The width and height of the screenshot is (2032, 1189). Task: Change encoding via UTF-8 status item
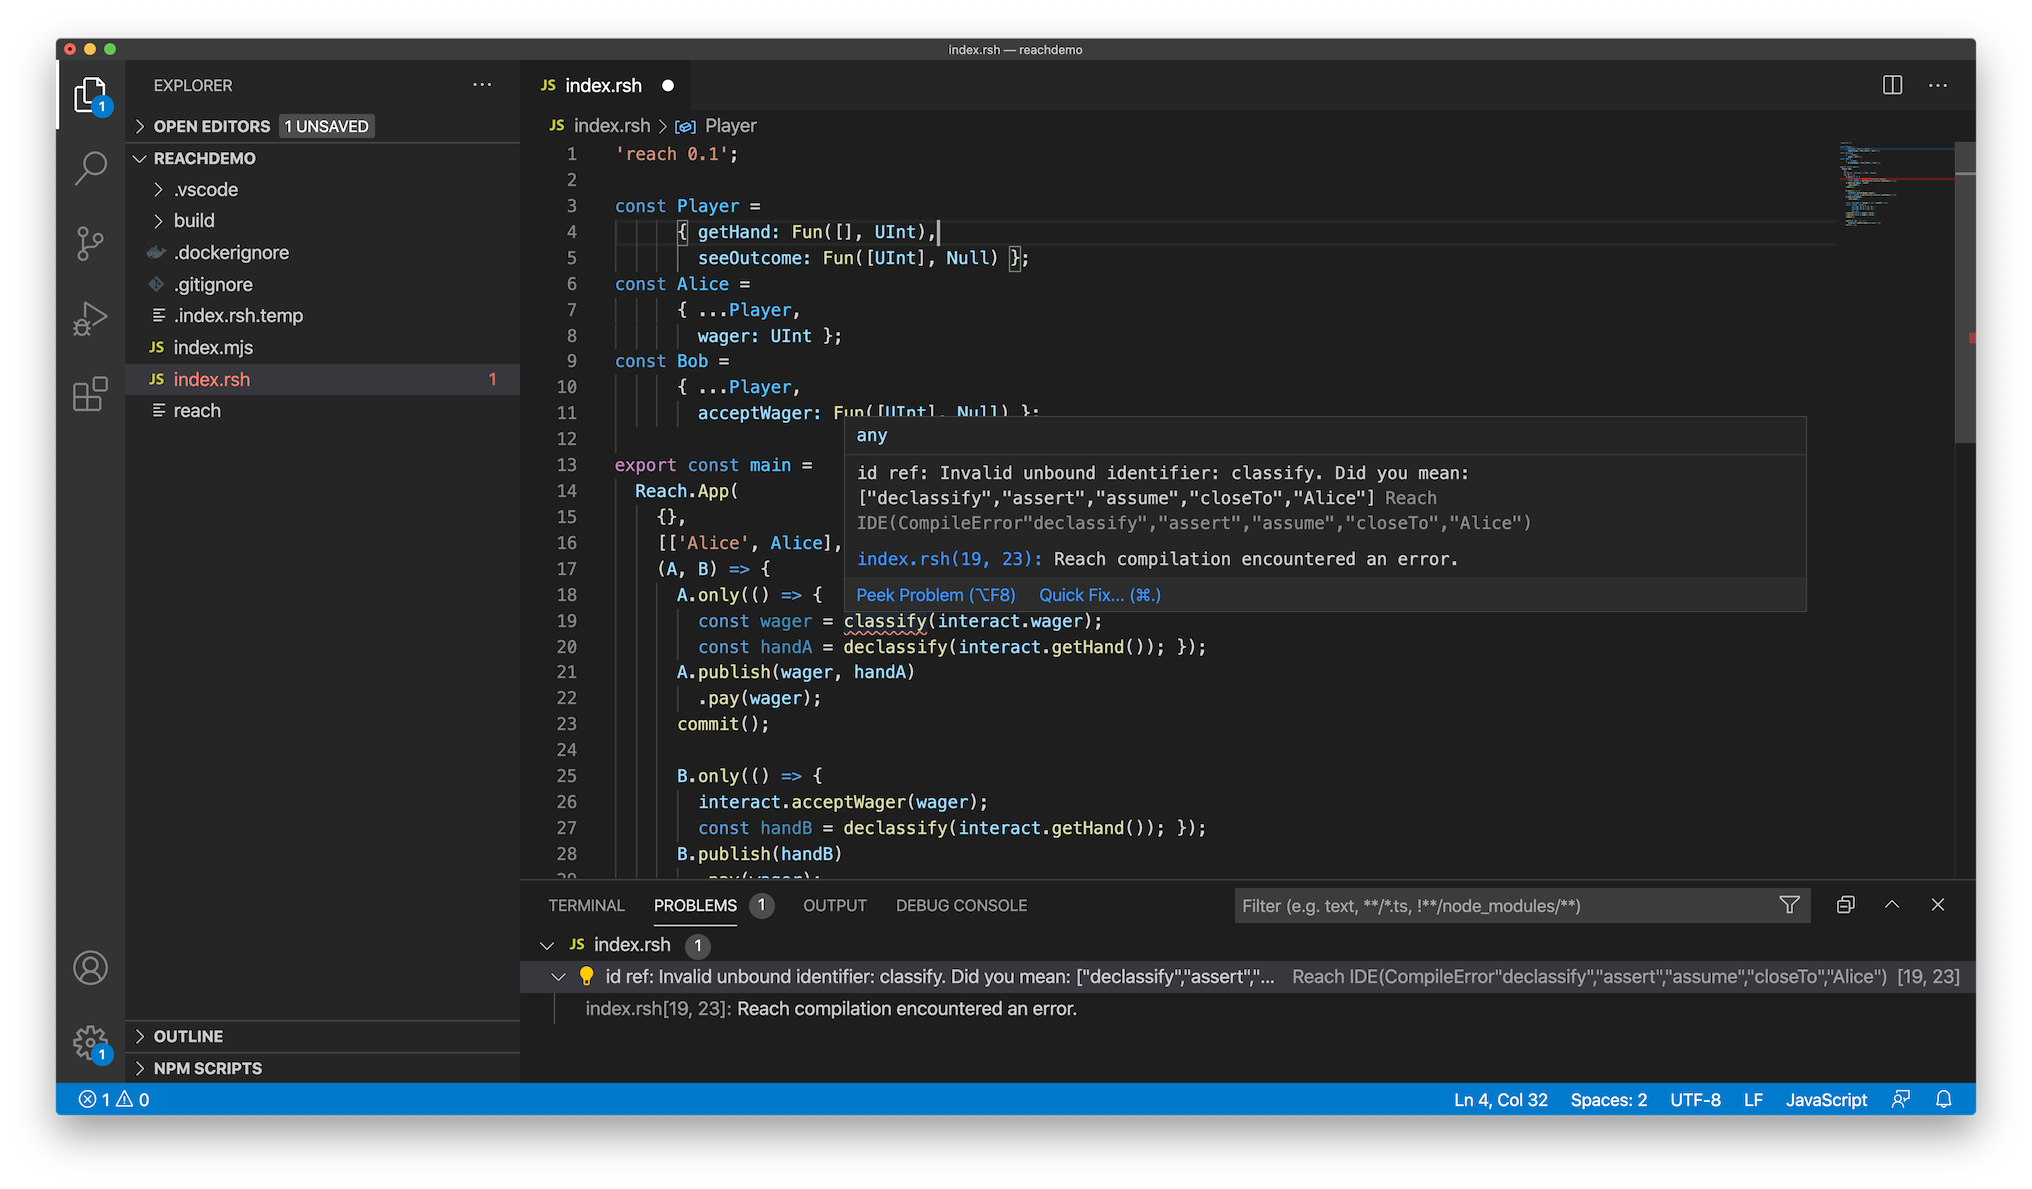[x=1695, y=1099]
